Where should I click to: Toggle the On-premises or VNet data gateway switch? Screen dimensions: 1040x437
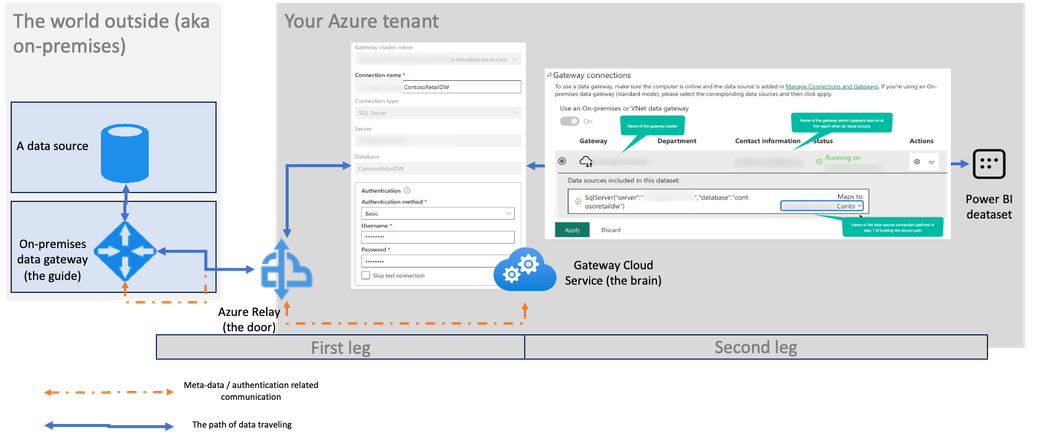570,121
